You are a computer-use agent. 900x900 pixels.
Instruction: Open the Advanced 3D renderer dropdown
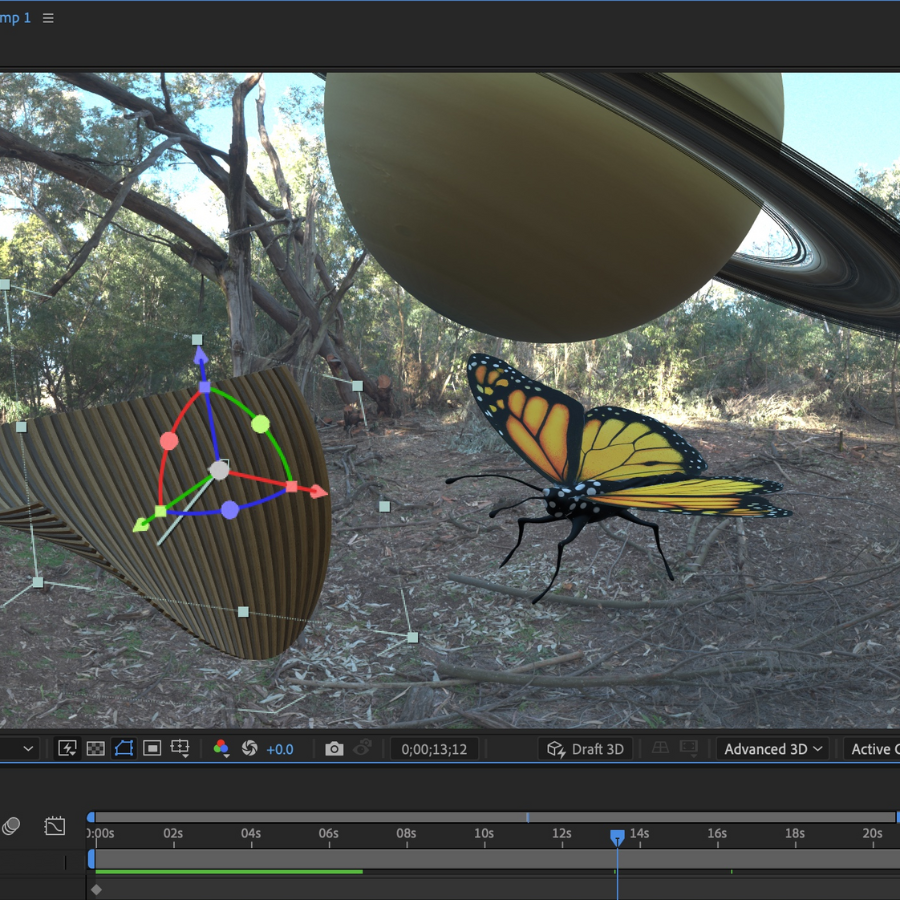pos(773,749)
